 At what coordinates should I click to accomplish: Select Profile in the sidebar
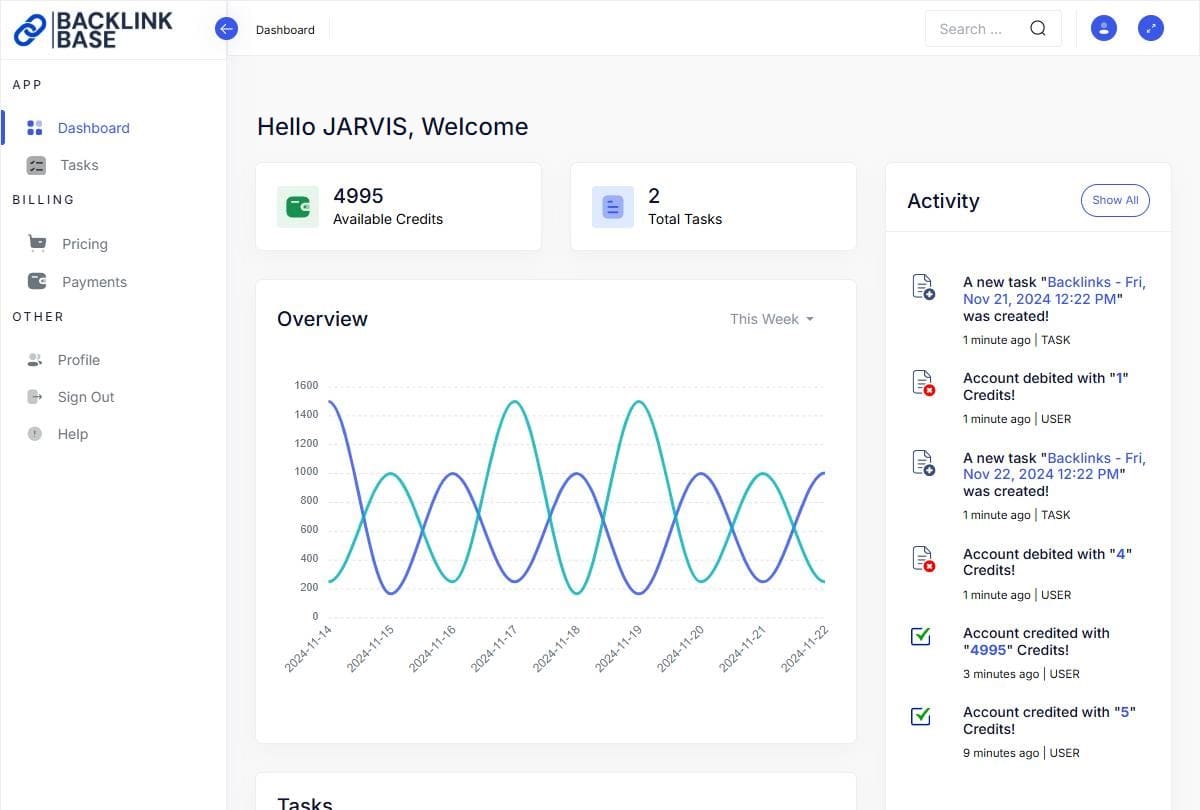[x=78, y=360]
